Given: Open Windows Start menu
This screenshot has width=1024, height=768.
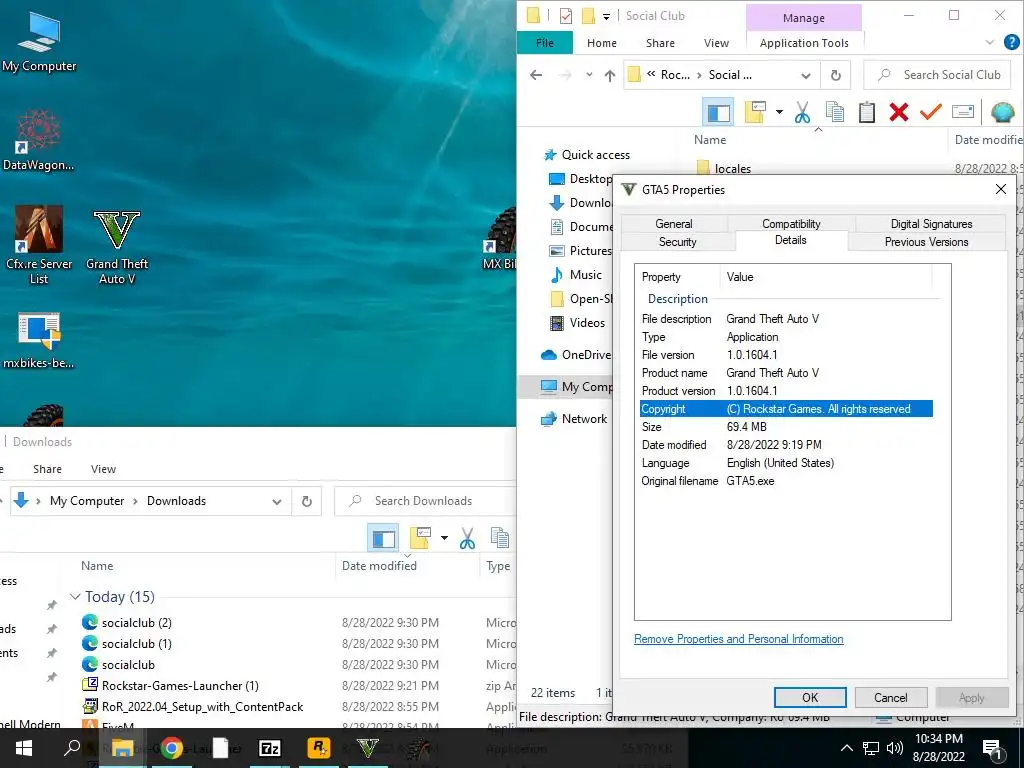Looking at the screenshot, I should click(x=24, y=748).
